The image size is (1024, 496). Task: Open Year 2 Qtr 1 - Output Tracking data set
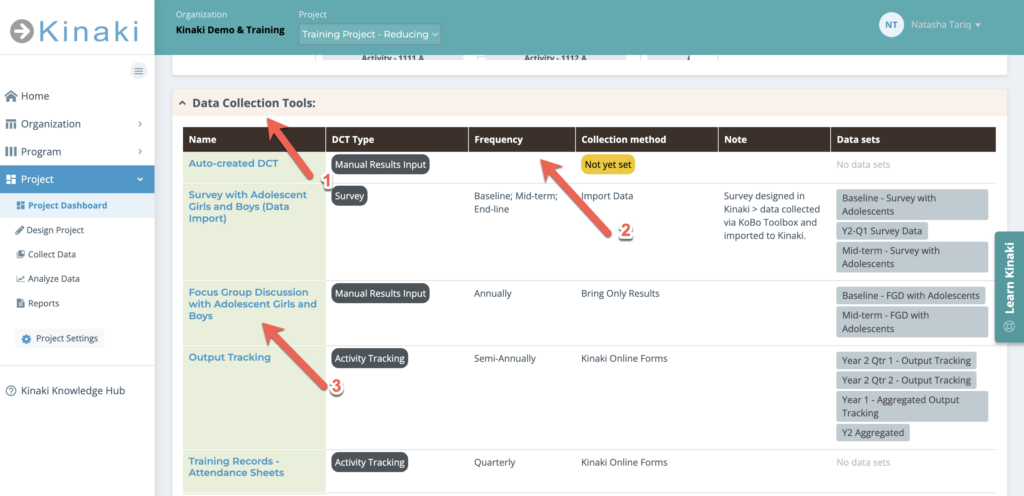tap(906, 360)
